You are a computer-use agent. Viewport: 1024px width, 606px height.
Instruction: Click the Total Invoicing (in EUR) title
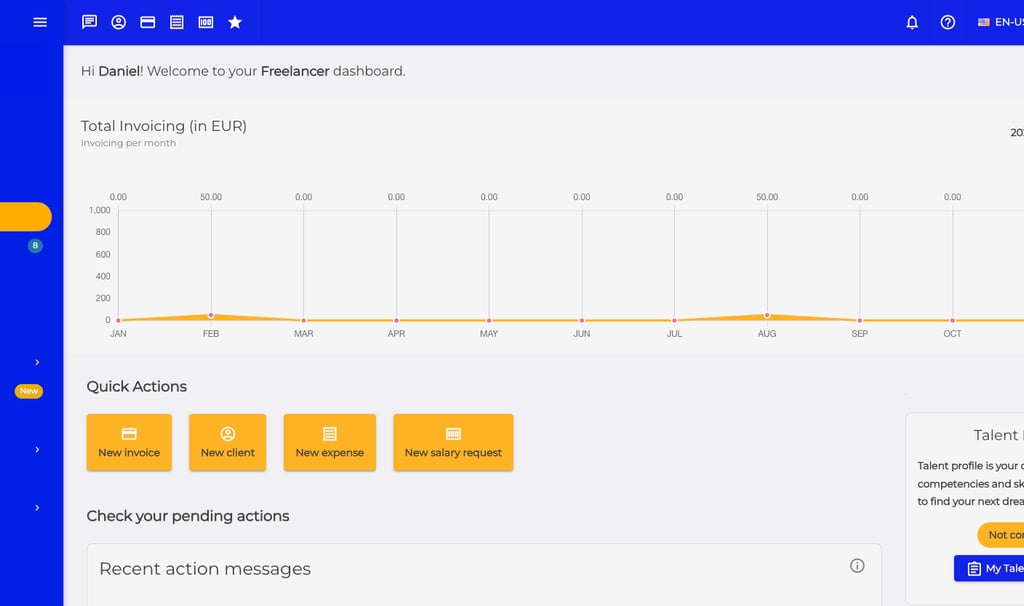tap(164, 126)
